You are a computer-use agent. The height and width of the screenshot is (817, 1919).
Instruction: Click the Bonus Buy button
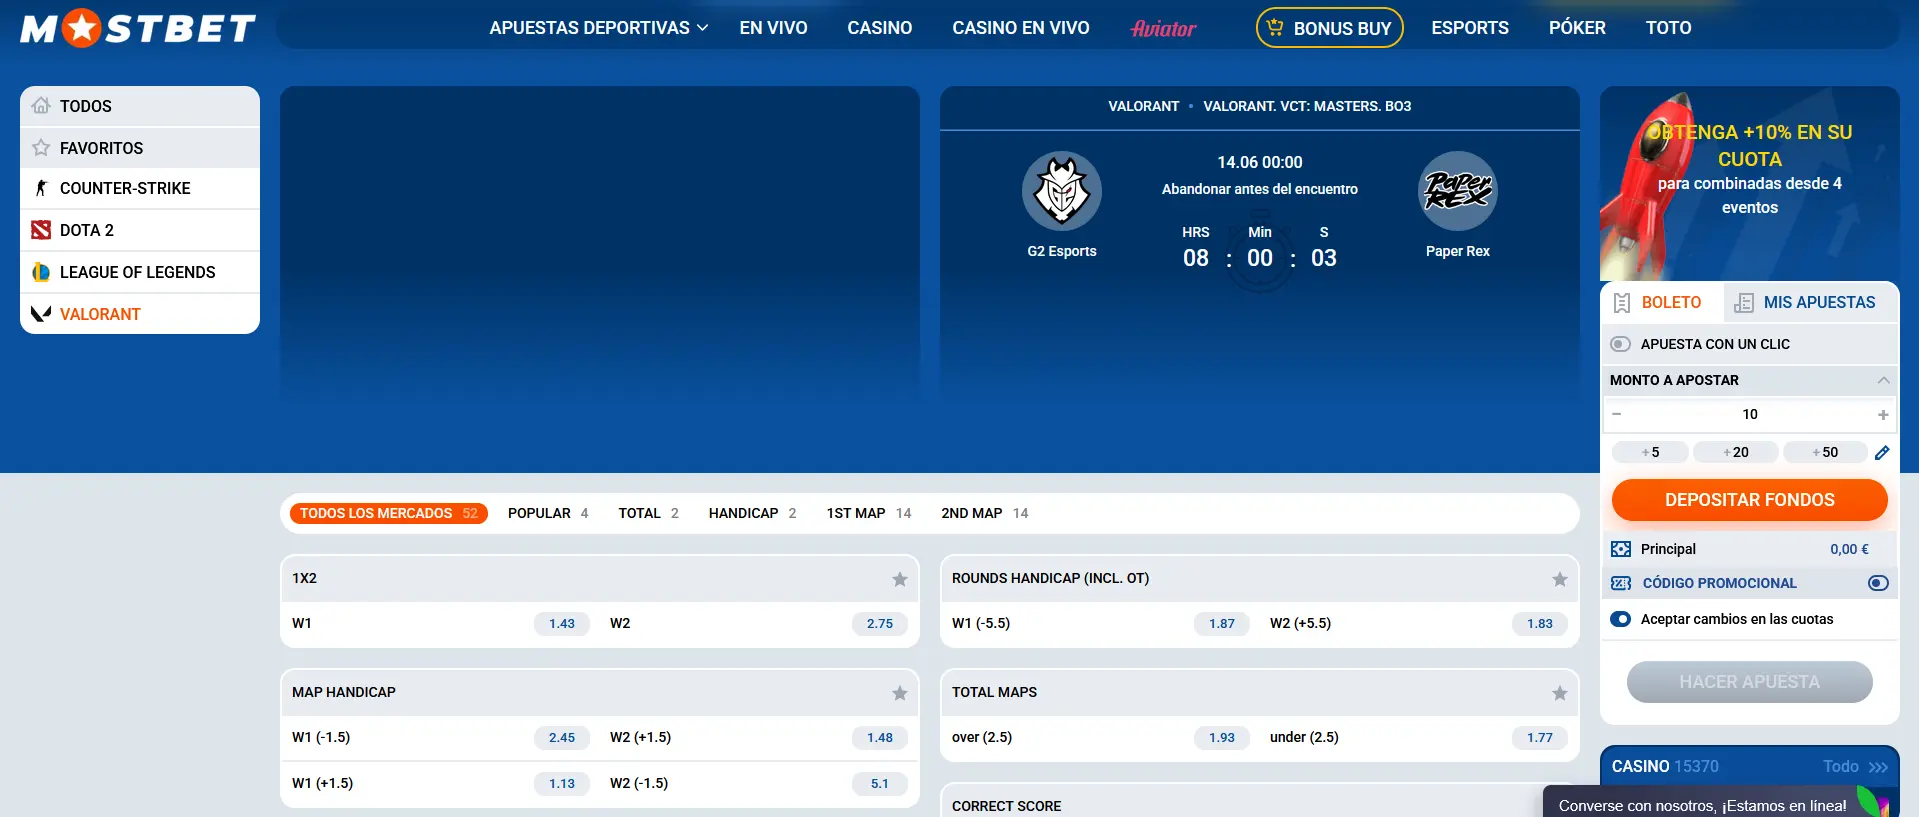pos(1330,28)
